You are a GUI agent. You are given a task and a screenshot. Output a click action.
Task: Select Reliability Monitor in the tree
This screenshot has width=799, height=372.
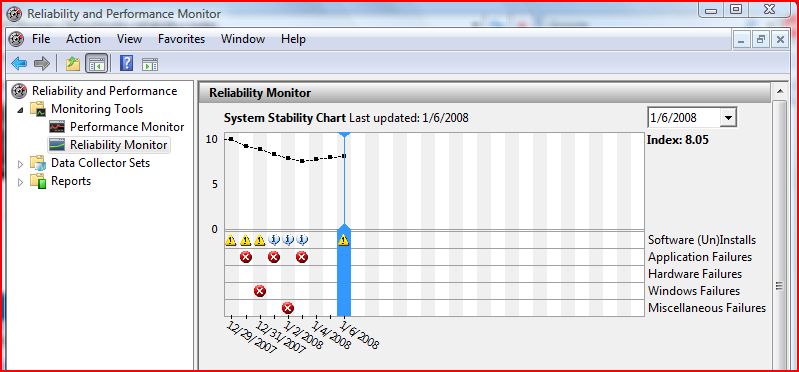coord(119,145)
